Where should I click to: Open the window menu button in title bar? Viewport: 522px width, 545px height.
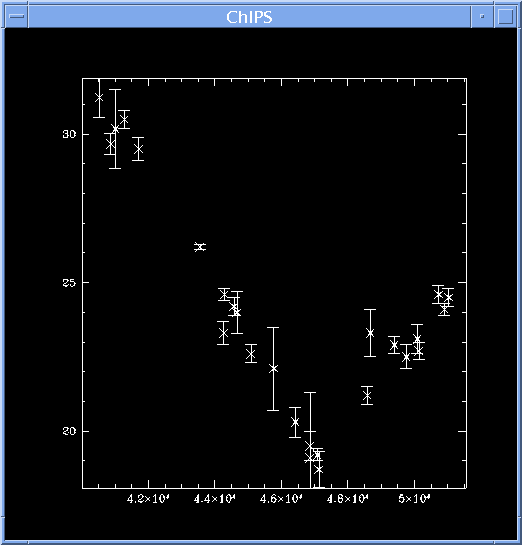(17, 16)
